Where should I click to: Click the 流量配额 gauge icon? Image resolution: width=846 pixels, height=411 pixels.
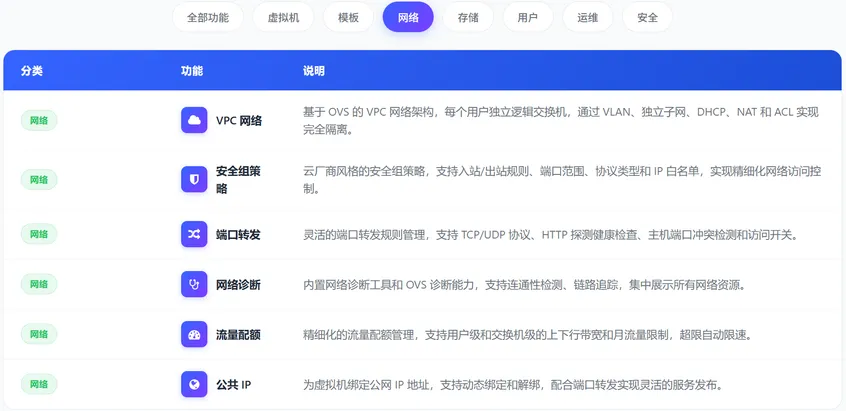pos(194,334)
